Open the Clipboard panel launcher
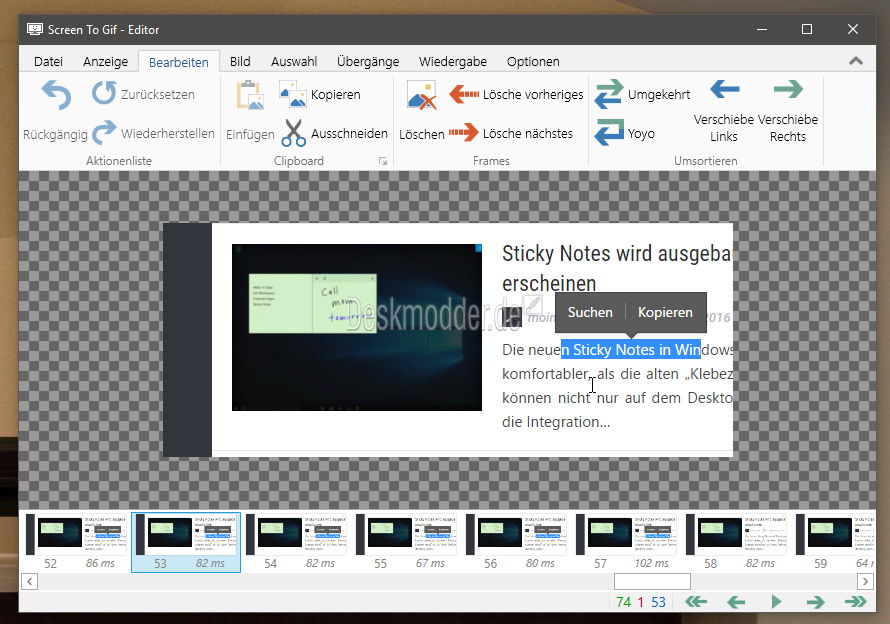Screen dimensions: 890x624 tap(383, 161)
